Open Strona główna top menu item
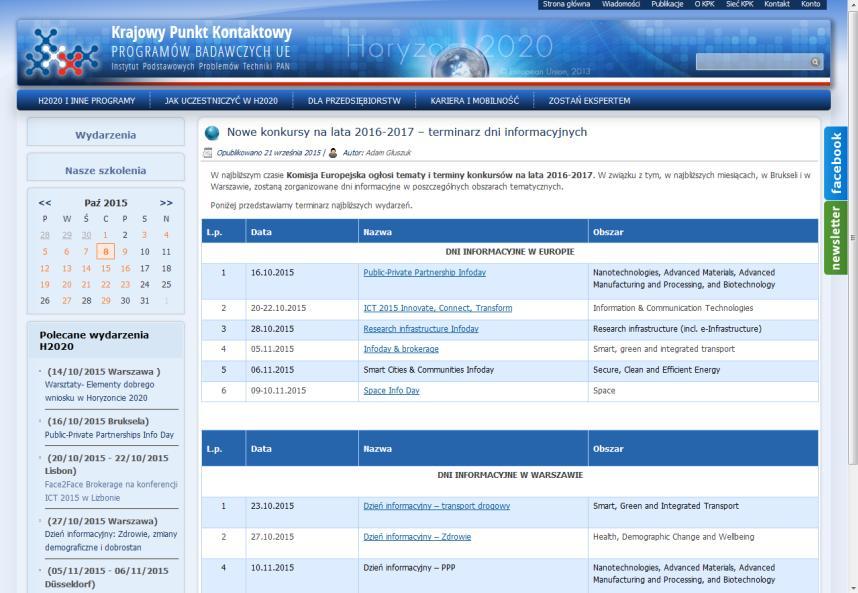The image size is (858, 593). coord(566,4)
